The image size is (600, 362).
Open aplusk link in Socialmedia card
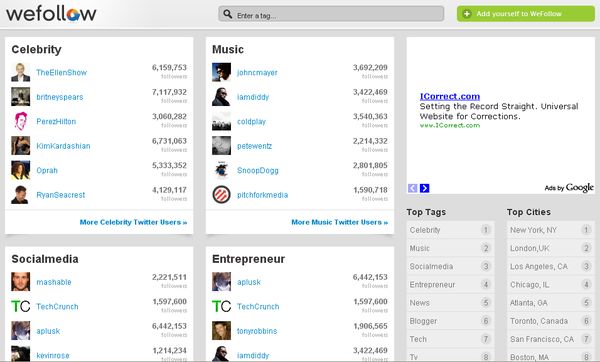pyautogui.click(x=48, y=331)
